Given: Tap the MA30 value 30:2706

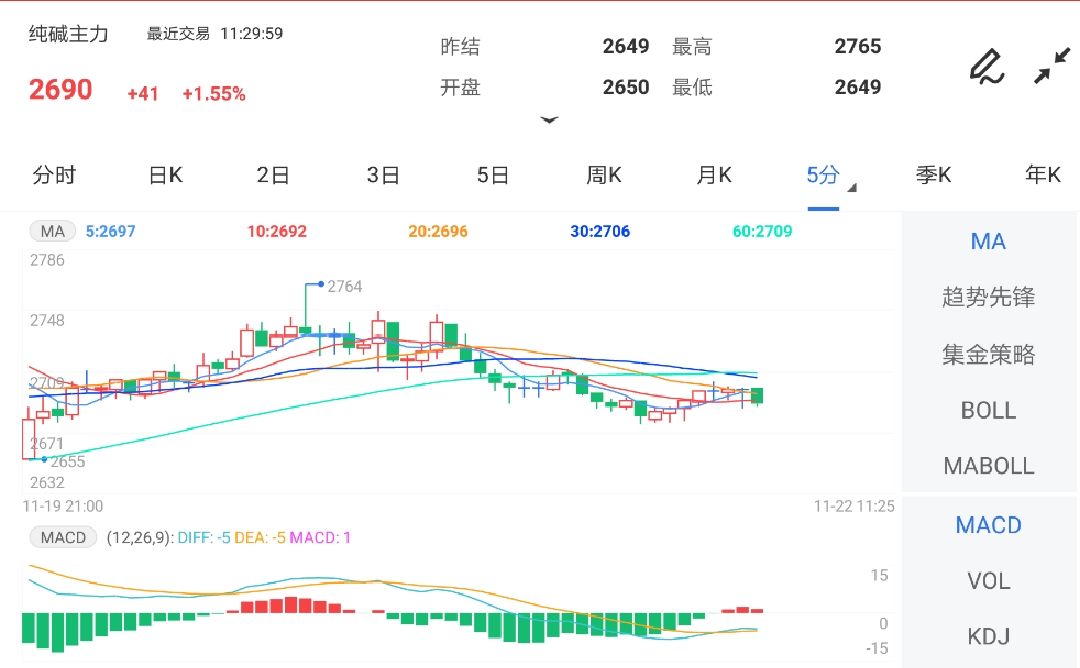Looking at the screenshot, I should coord(600,231).
